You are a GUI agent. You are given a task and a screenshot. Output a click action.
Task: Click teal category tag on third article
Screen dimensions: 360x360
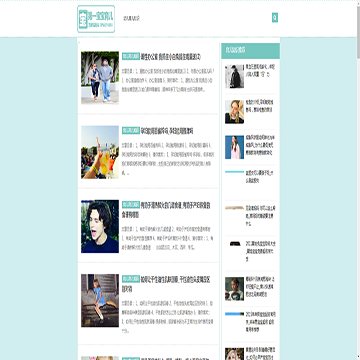pos(131,205)
